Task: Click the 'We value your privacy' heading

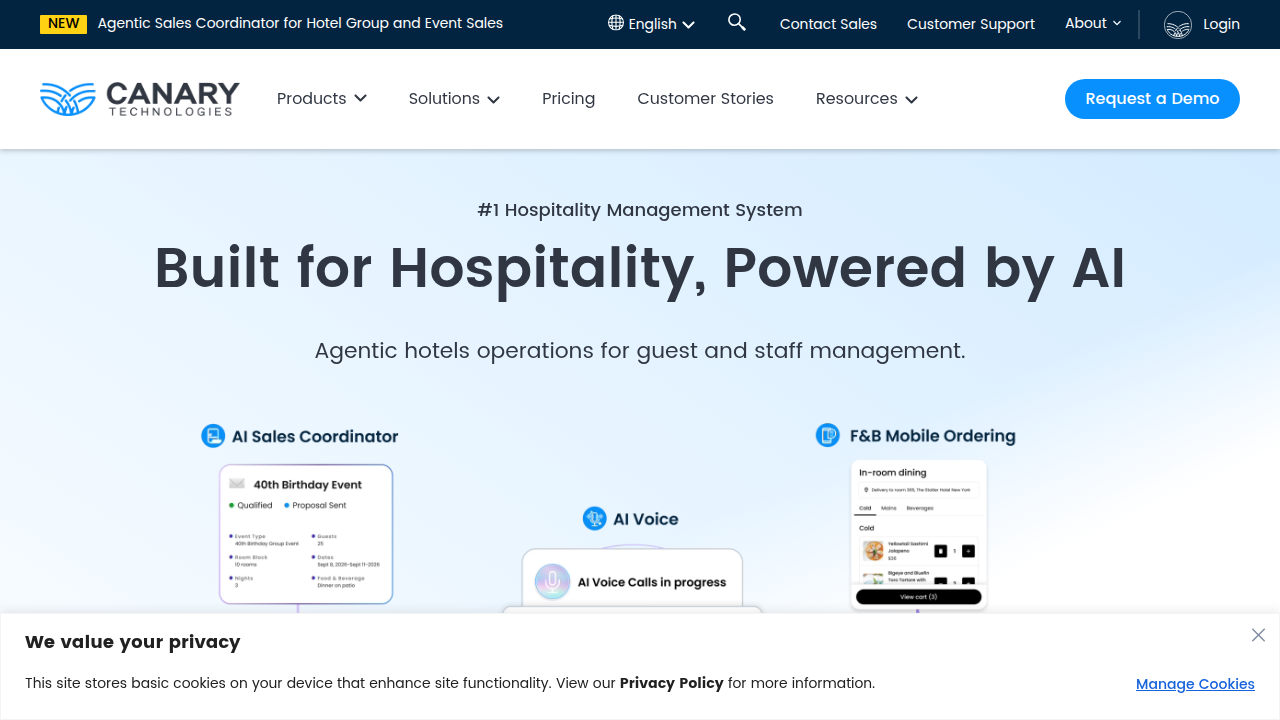Action: (133, 642)
